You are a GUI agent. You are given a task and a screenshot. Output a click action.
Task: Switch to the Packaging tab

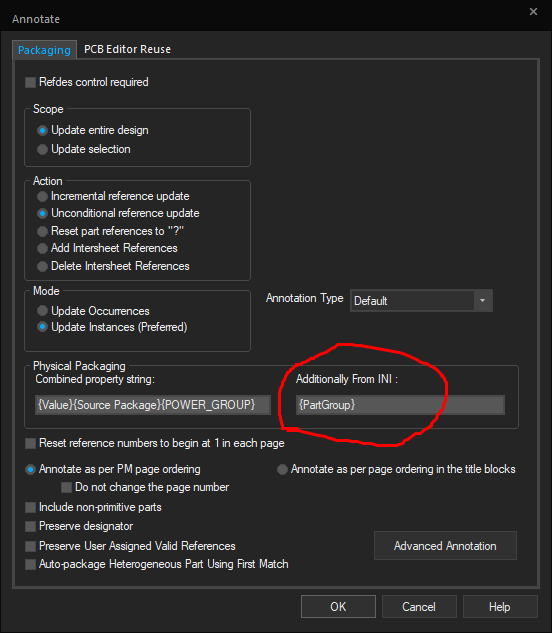(44, 50)
